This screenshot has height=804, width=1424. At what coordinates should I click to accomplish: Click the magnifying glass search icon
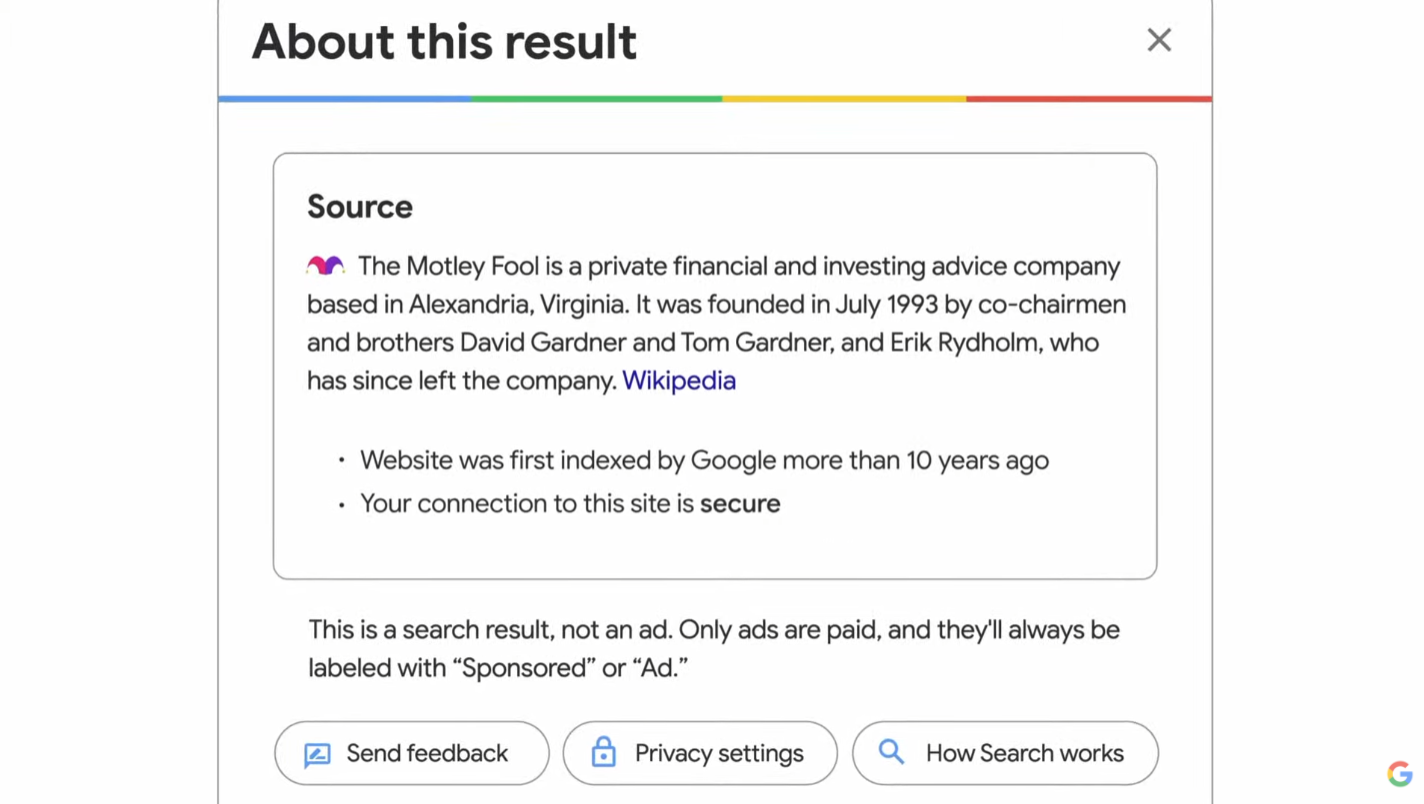[x=890, y=752]
